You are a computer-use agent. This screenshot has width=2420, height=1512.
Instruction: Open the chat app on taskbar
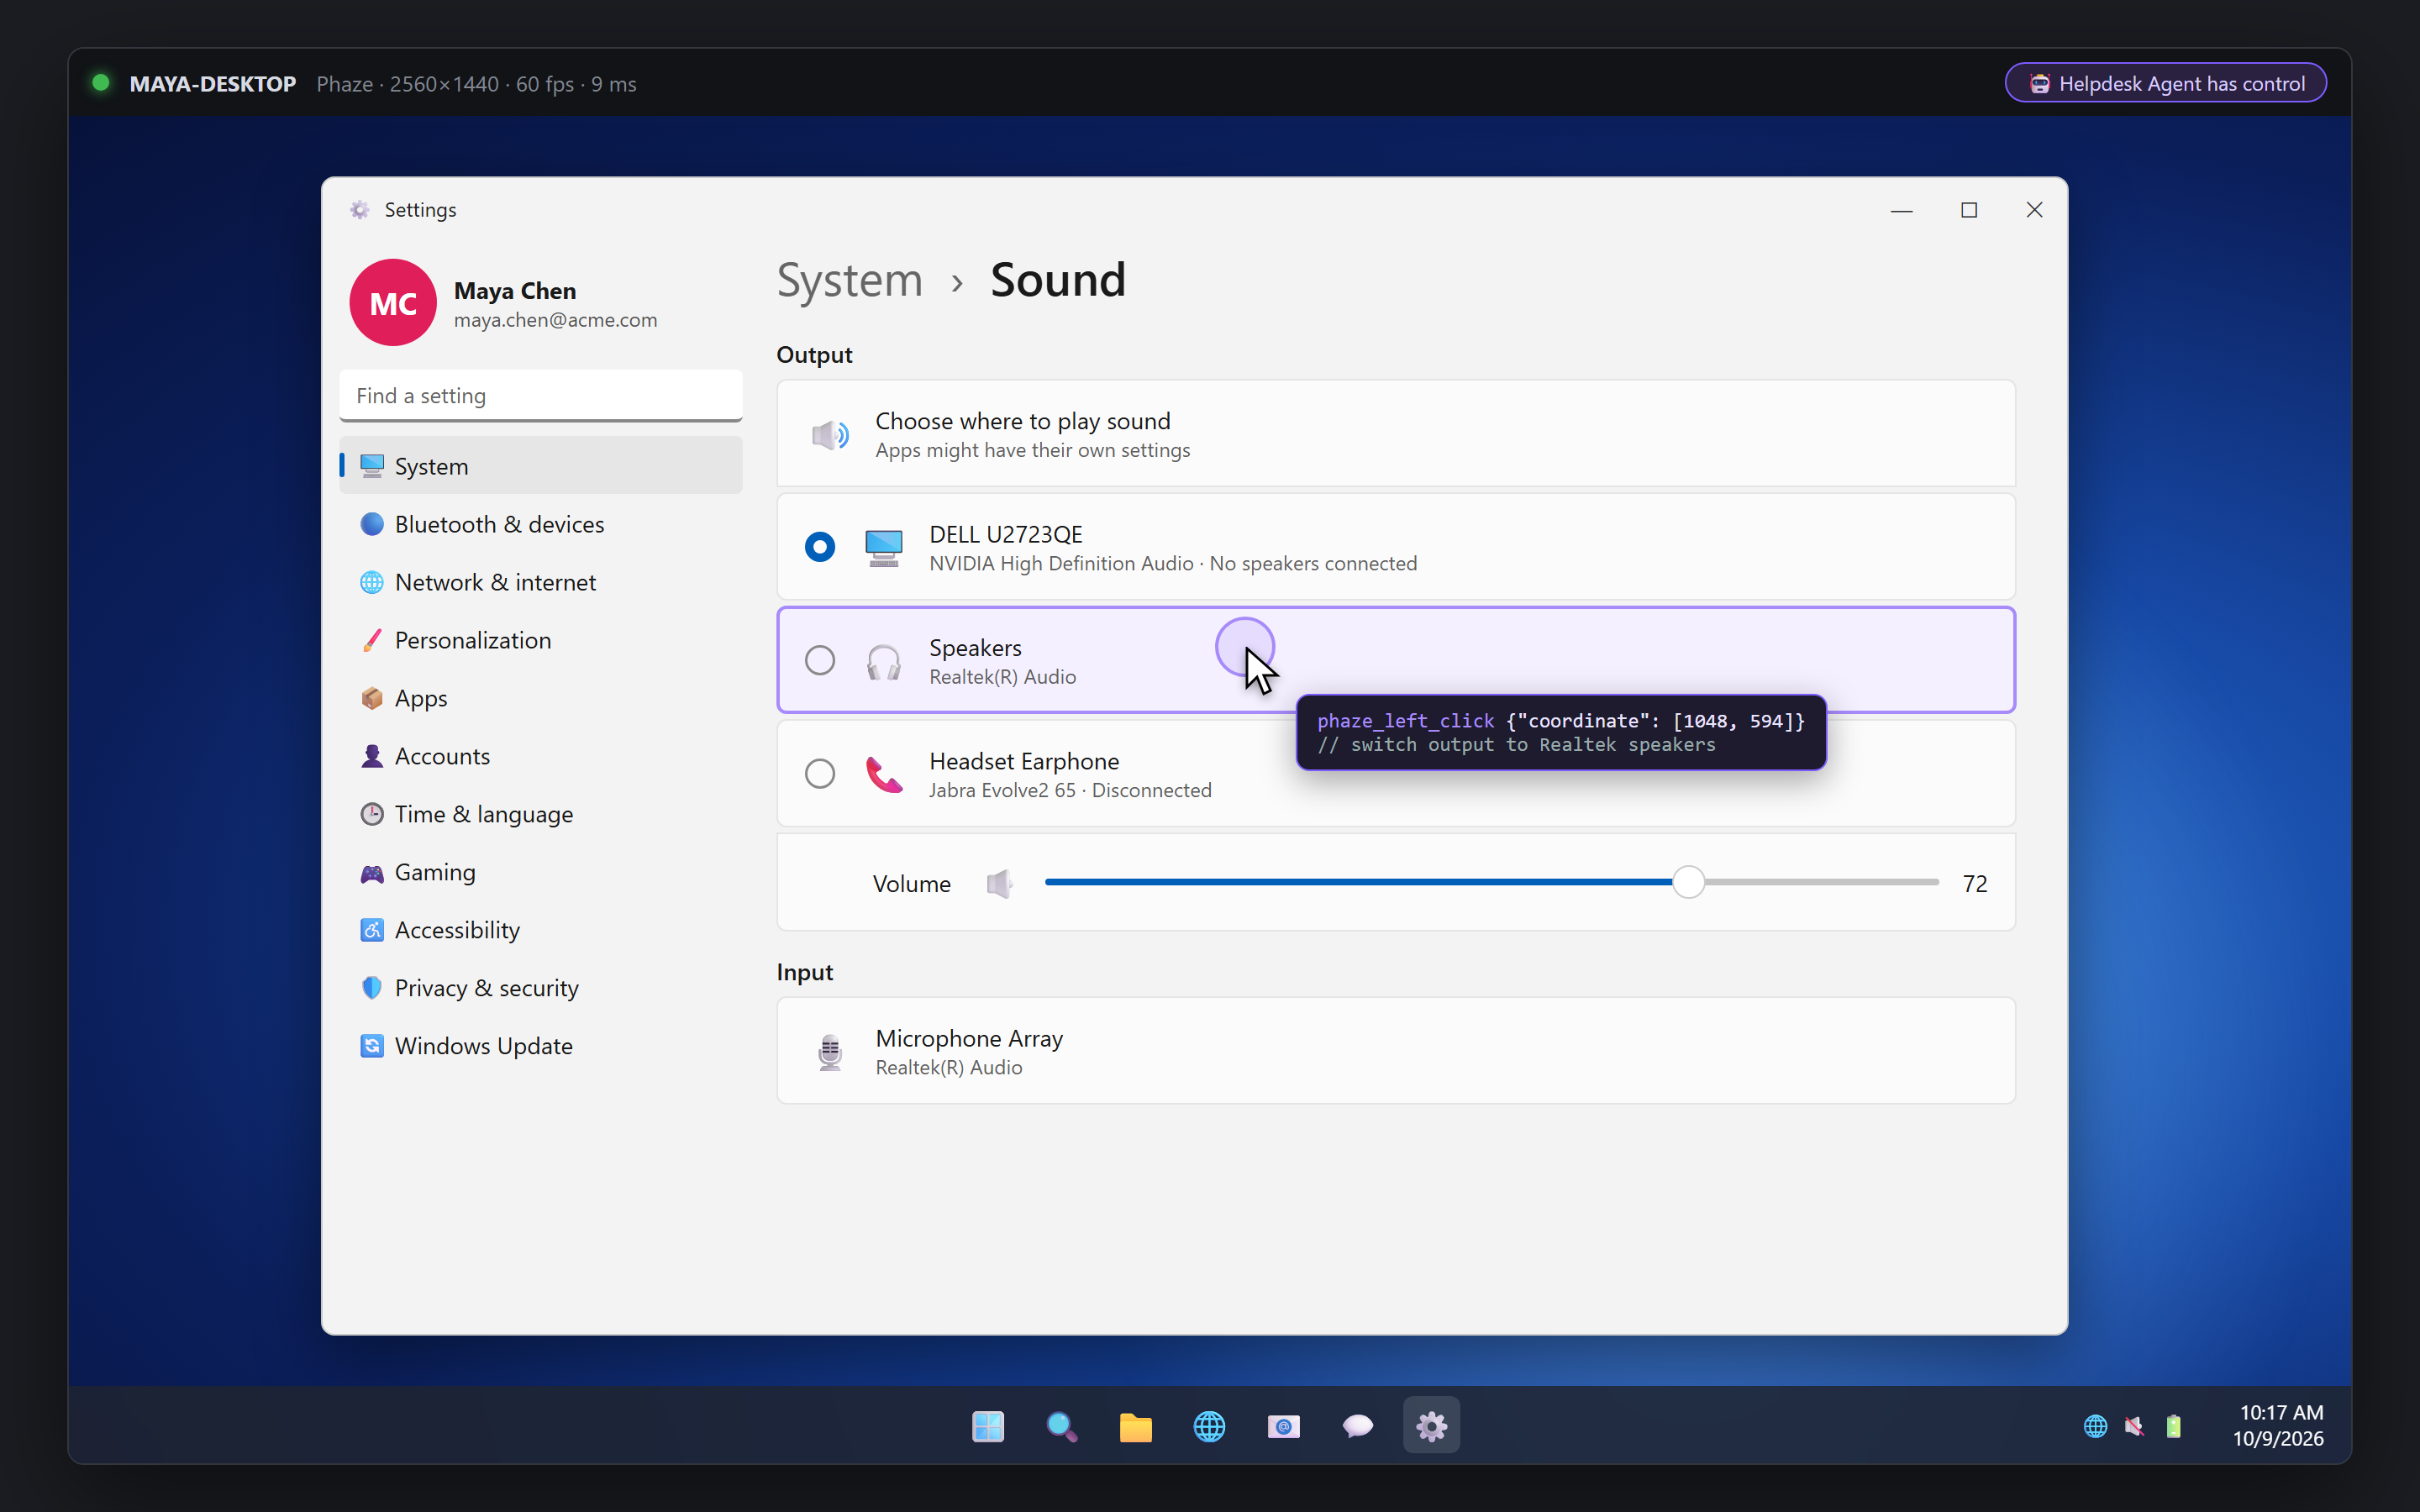click(1358, 1426)
